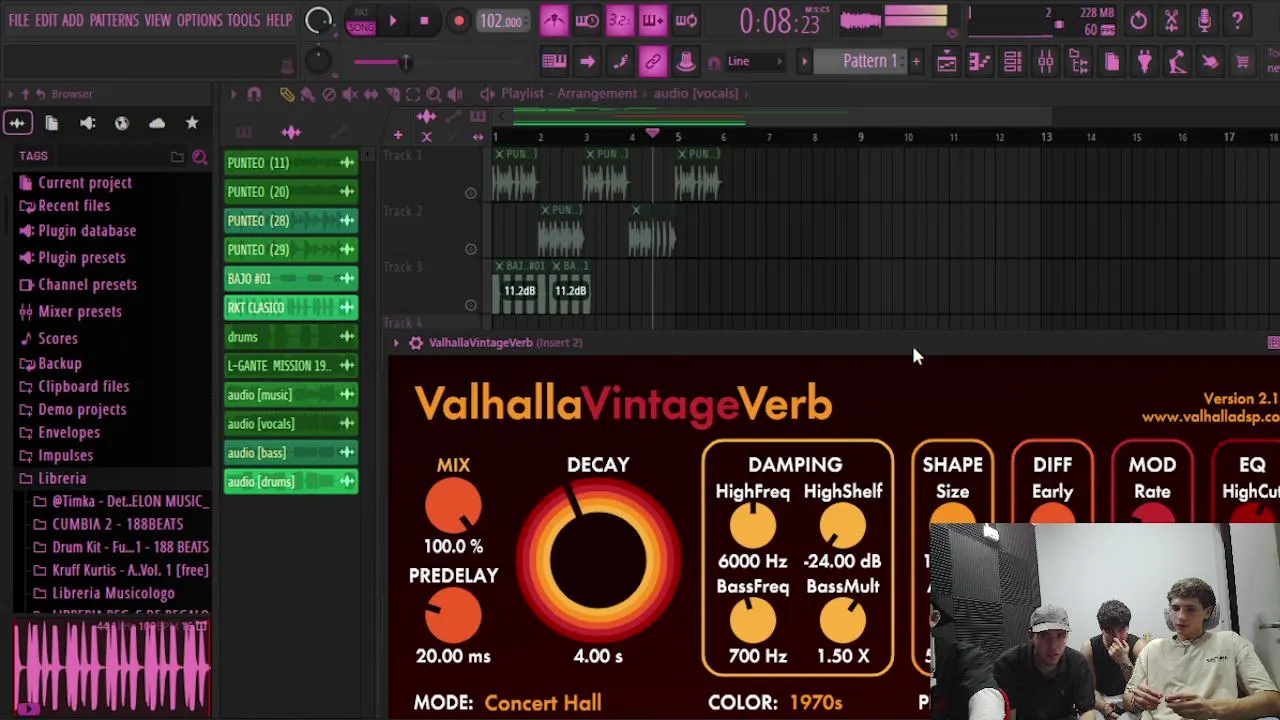Open the ValhallaVintageVerb plugin menu arrow

(x=396, y=343)
